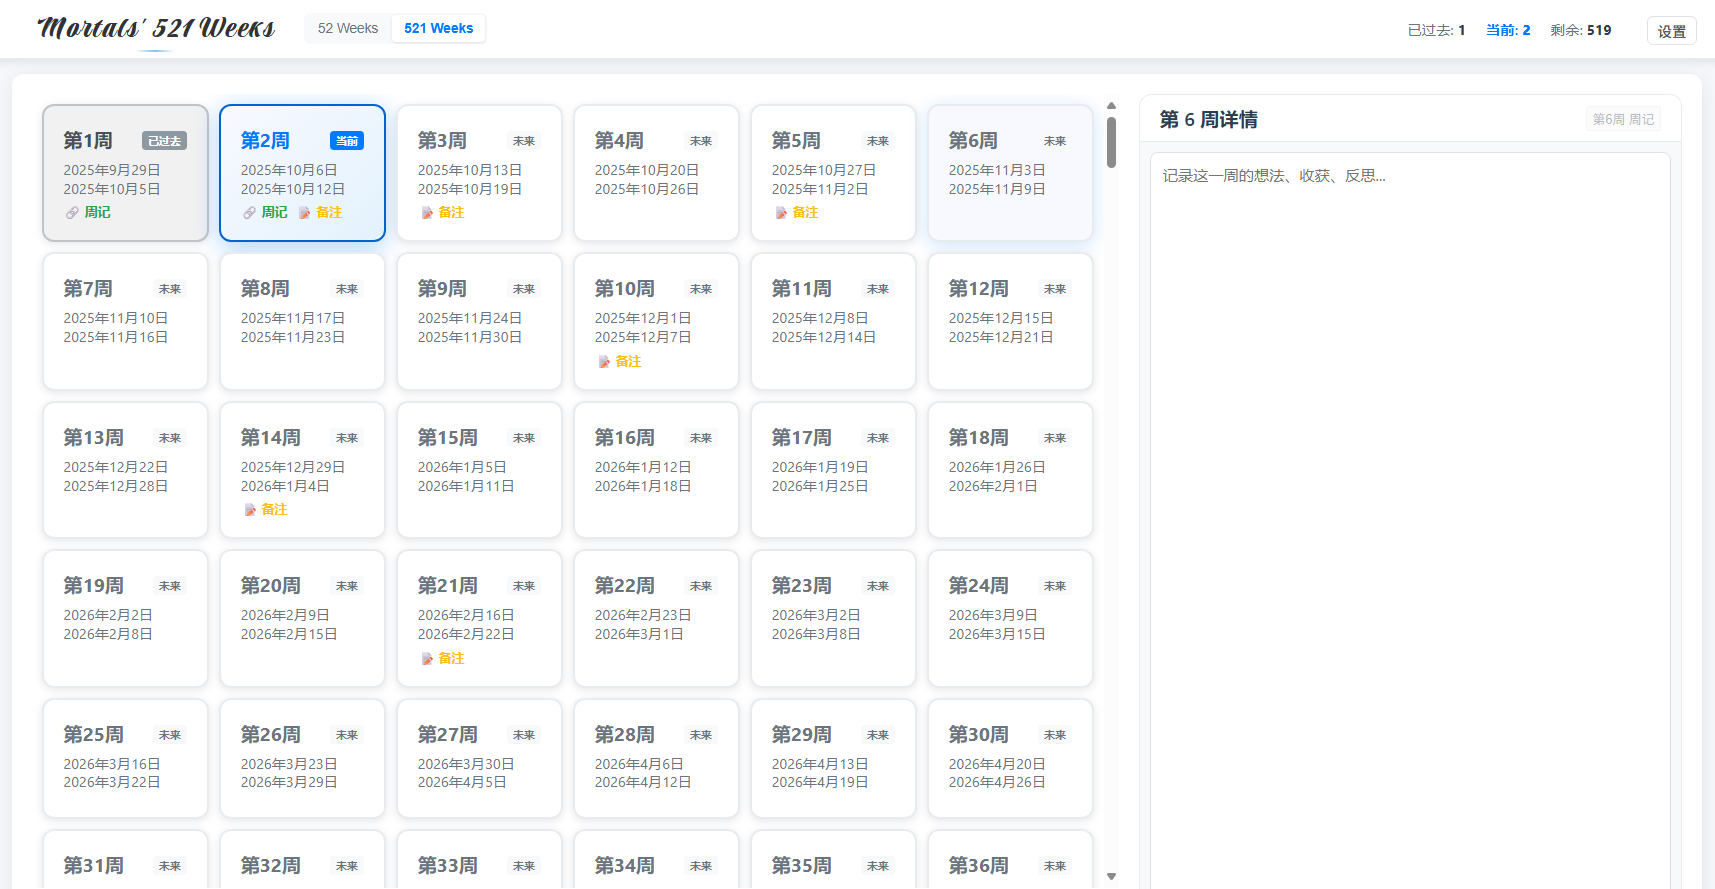The height and width of the screenshot is (889, 1715).
Task: Open the 周记 link icon in Week 1
Action: point(73,213)
